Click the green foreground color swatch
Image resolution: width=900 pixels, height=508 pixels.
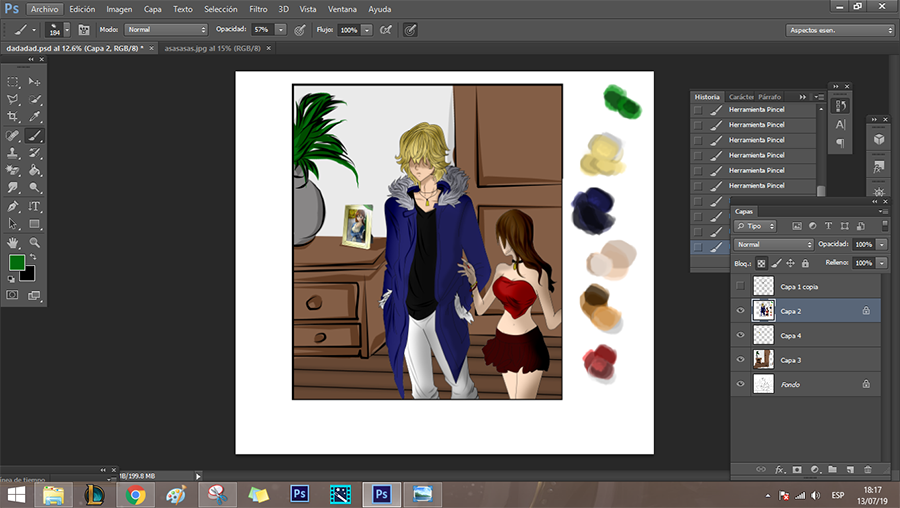[16, 263]
